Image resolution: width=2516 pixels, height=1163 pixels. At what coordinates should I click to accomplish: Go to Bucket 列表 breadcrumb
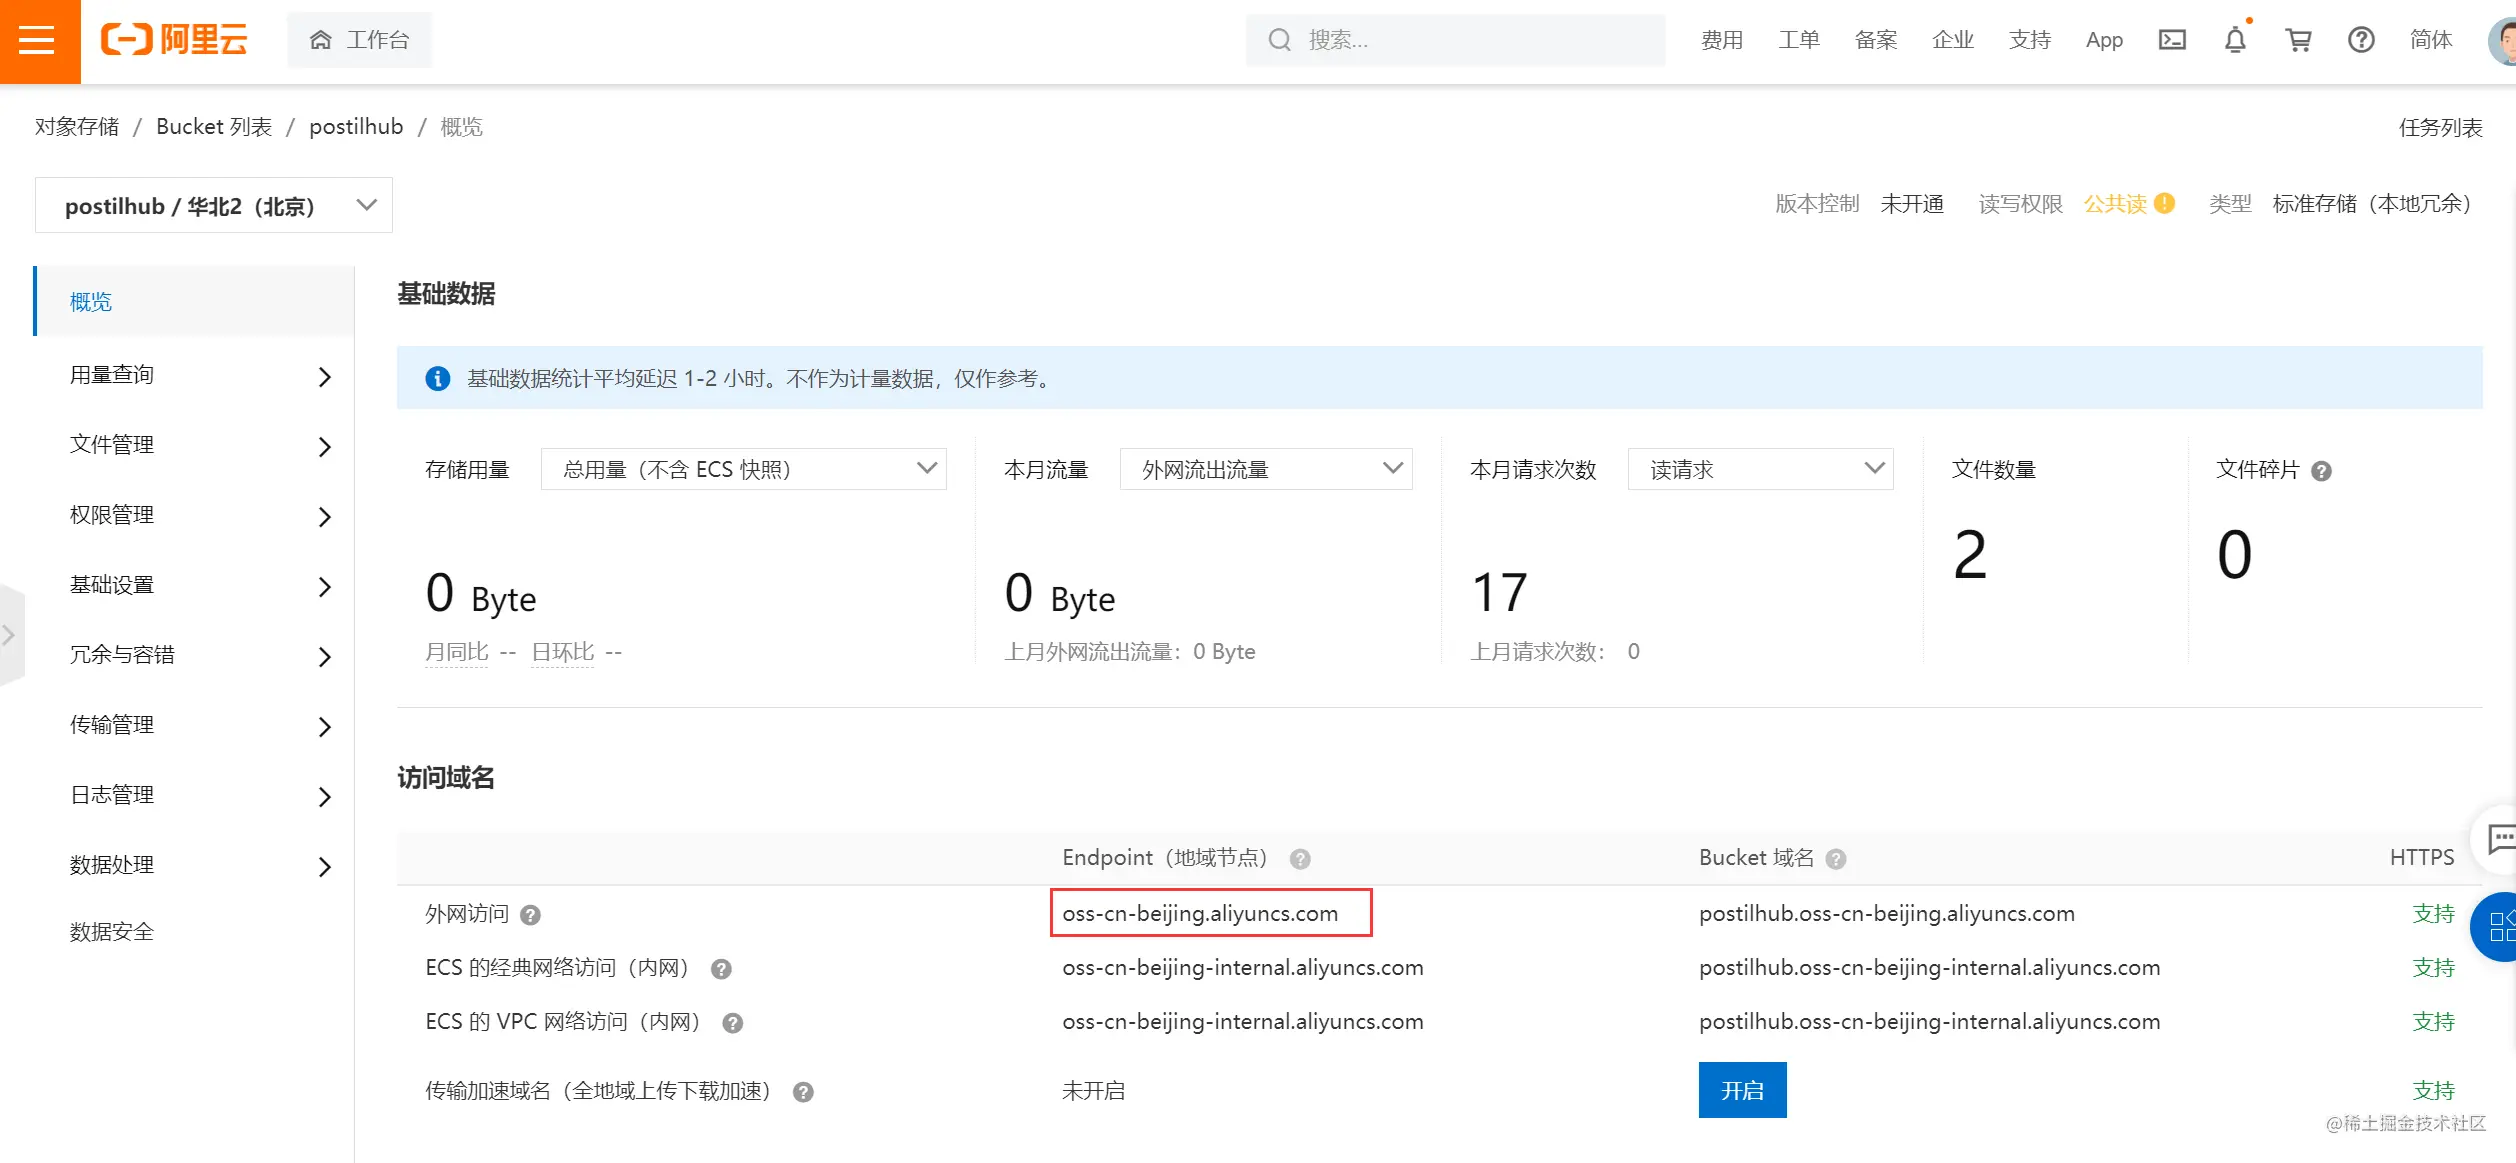coord(214,127)
